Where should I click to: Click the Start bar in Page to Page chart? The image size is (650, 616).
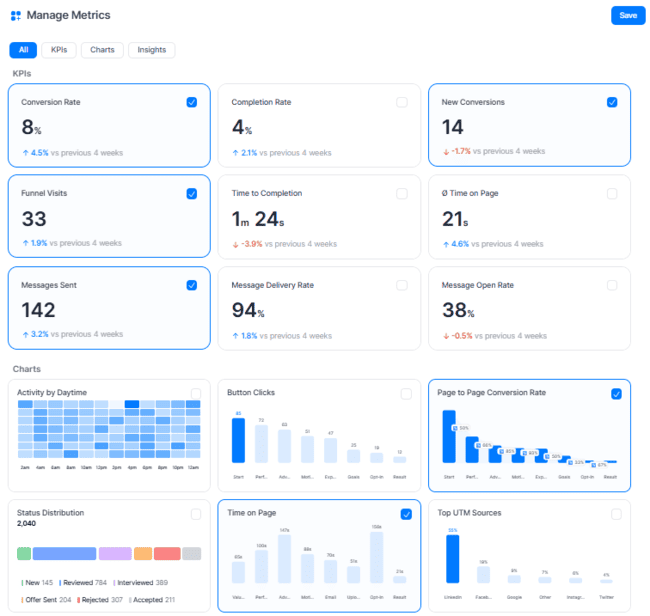pos(449,437)
